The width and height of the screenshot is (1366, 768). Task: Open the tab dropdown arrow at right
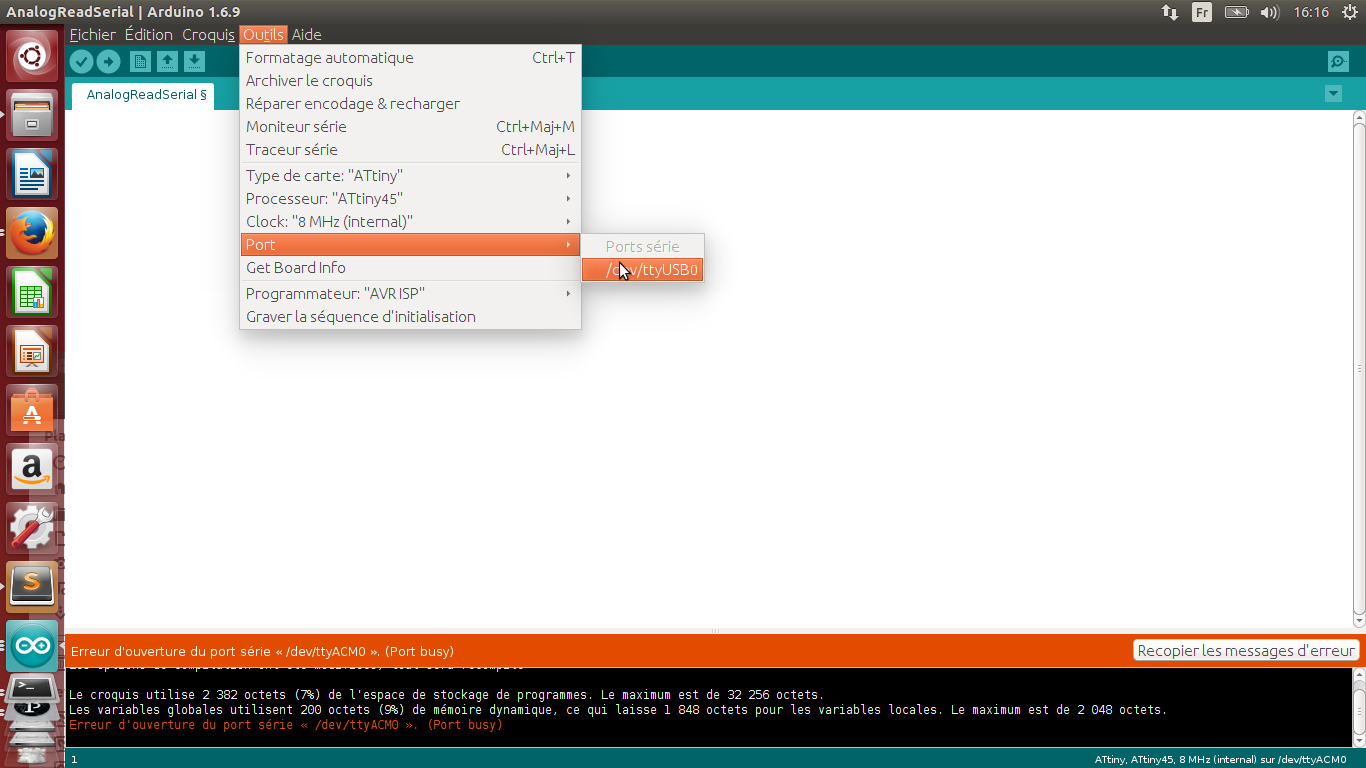tap(1333, 93)
